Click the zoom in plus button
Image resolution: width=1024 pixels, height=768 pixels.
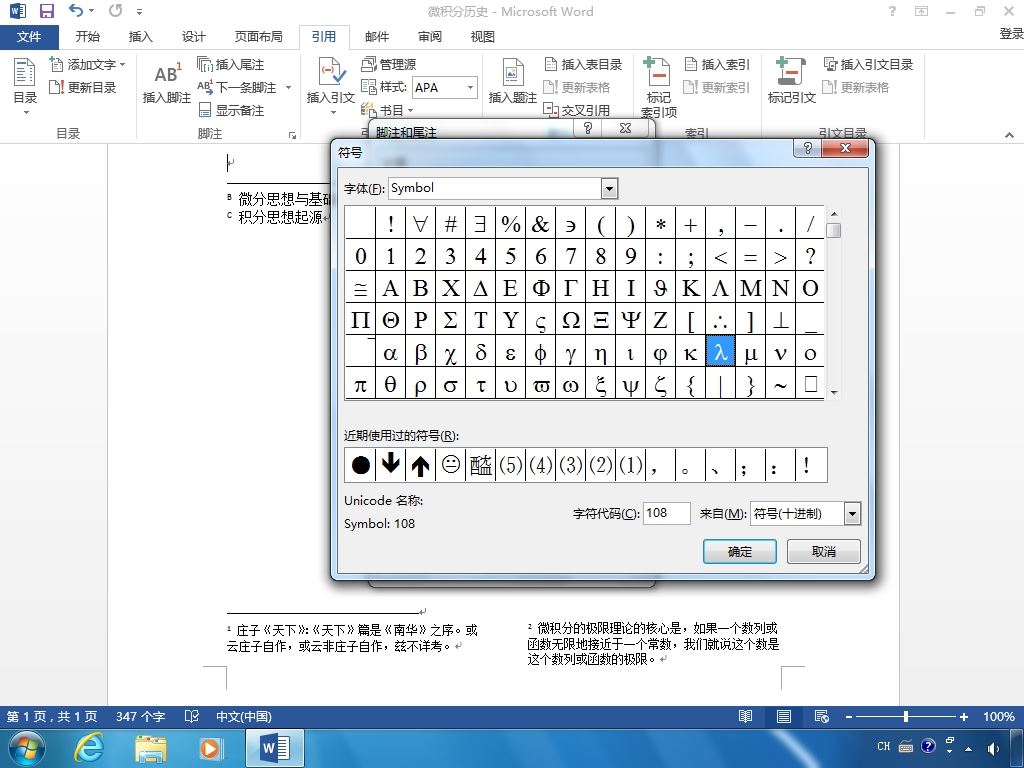[963, 716]
